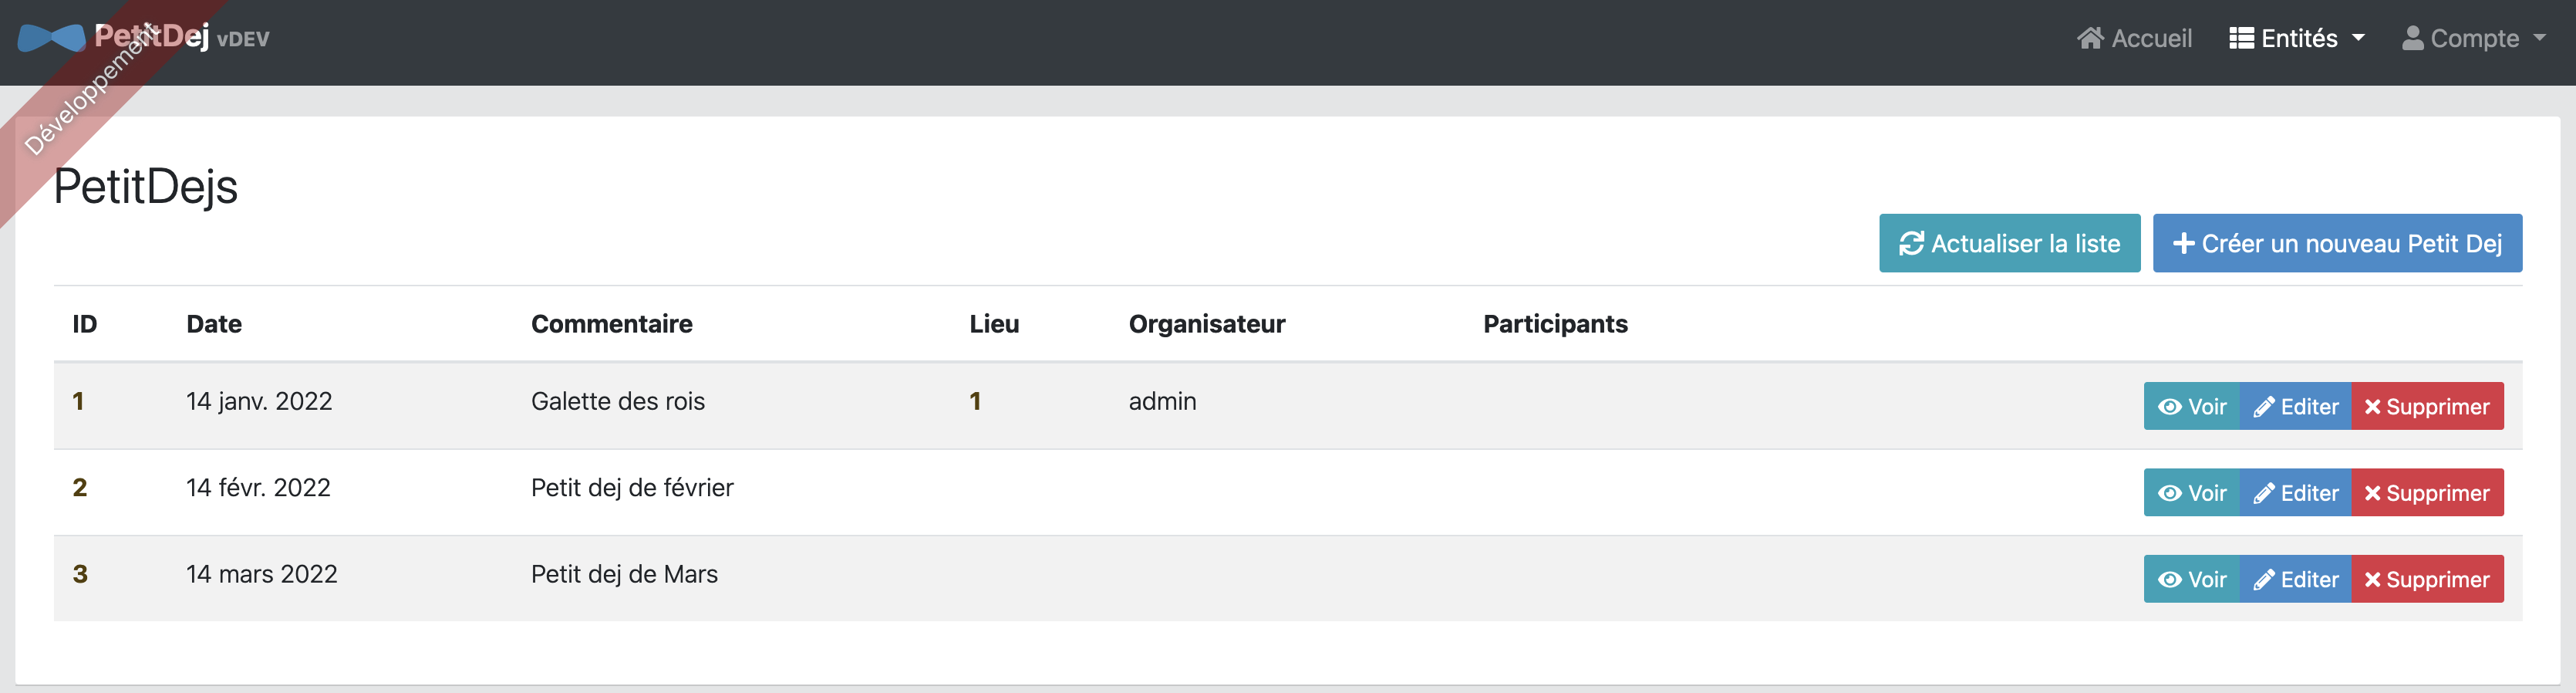Viewport: 2576px width, 693px height.
Task: Expand the Entités dropdown caret
Action: pyautogui.click(x=2358, y=38)
